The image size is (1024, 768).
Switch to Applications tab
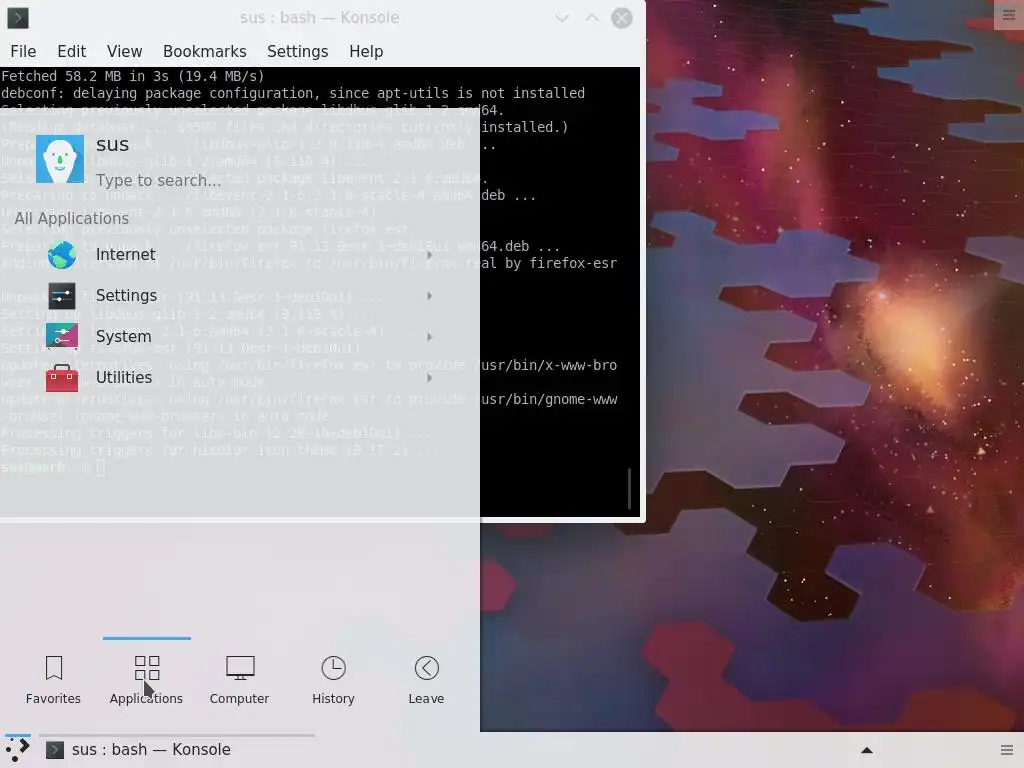pyautogui.click(x=147, y=680)
